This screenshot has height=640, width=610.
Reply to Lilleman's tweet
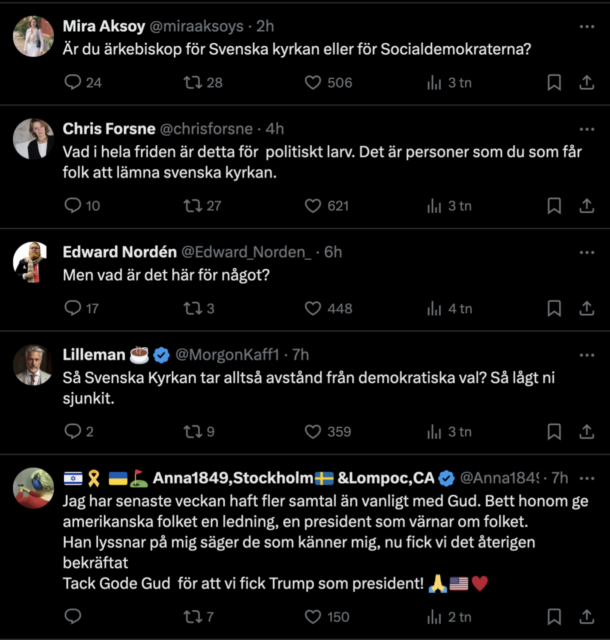(72, 431)
